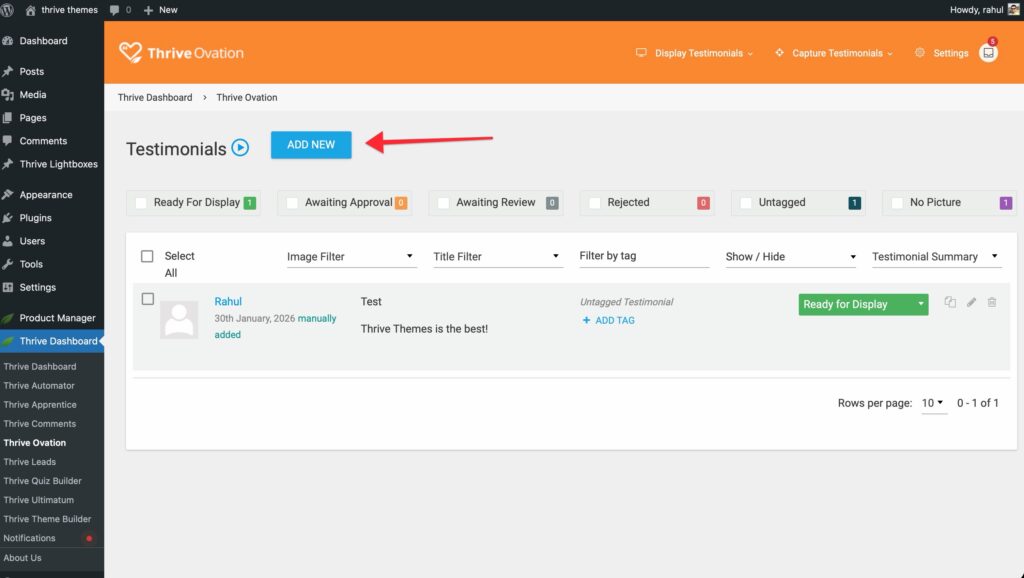Click the copy testimonial icon
The width and height of the screenshot is (1024, 578).
pyautogui.click(x=950, y=302)
